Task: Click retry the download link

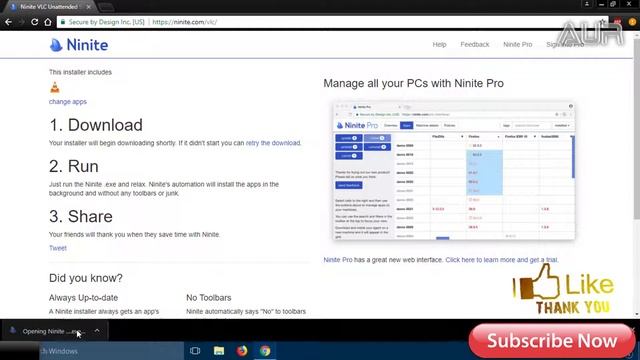Action: tap(273, 143)
